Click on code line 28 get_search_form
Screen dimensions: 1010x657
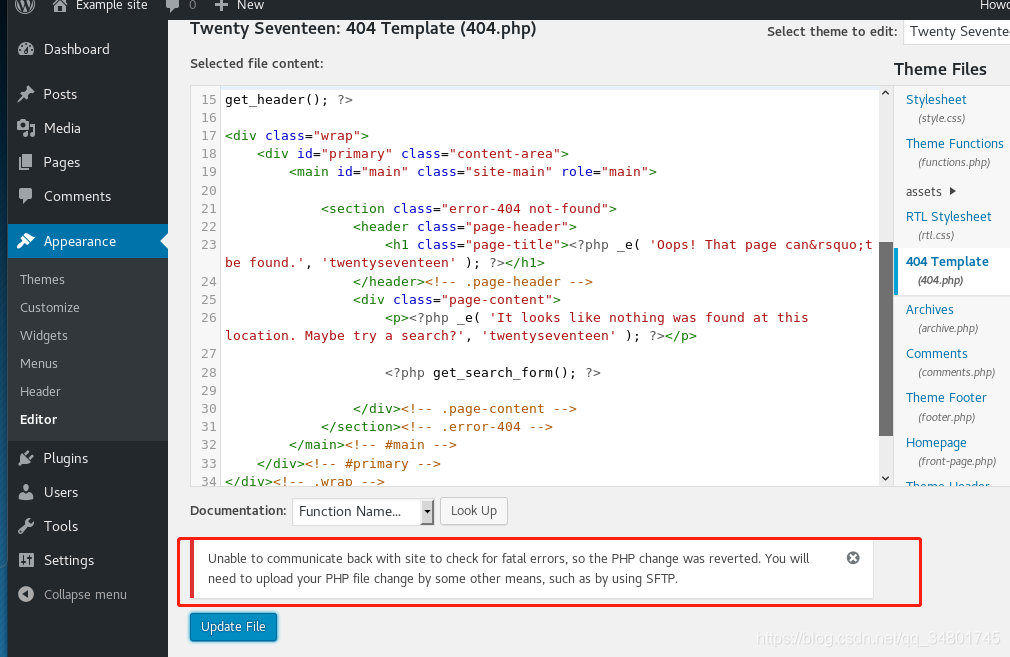(x=493, y=373)
